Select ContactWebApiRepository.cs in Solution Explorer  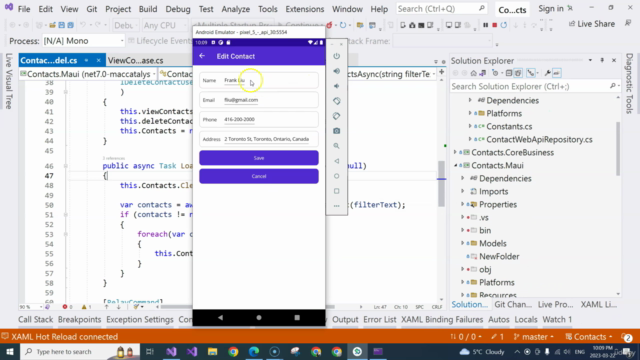click(x=539, y=139)
